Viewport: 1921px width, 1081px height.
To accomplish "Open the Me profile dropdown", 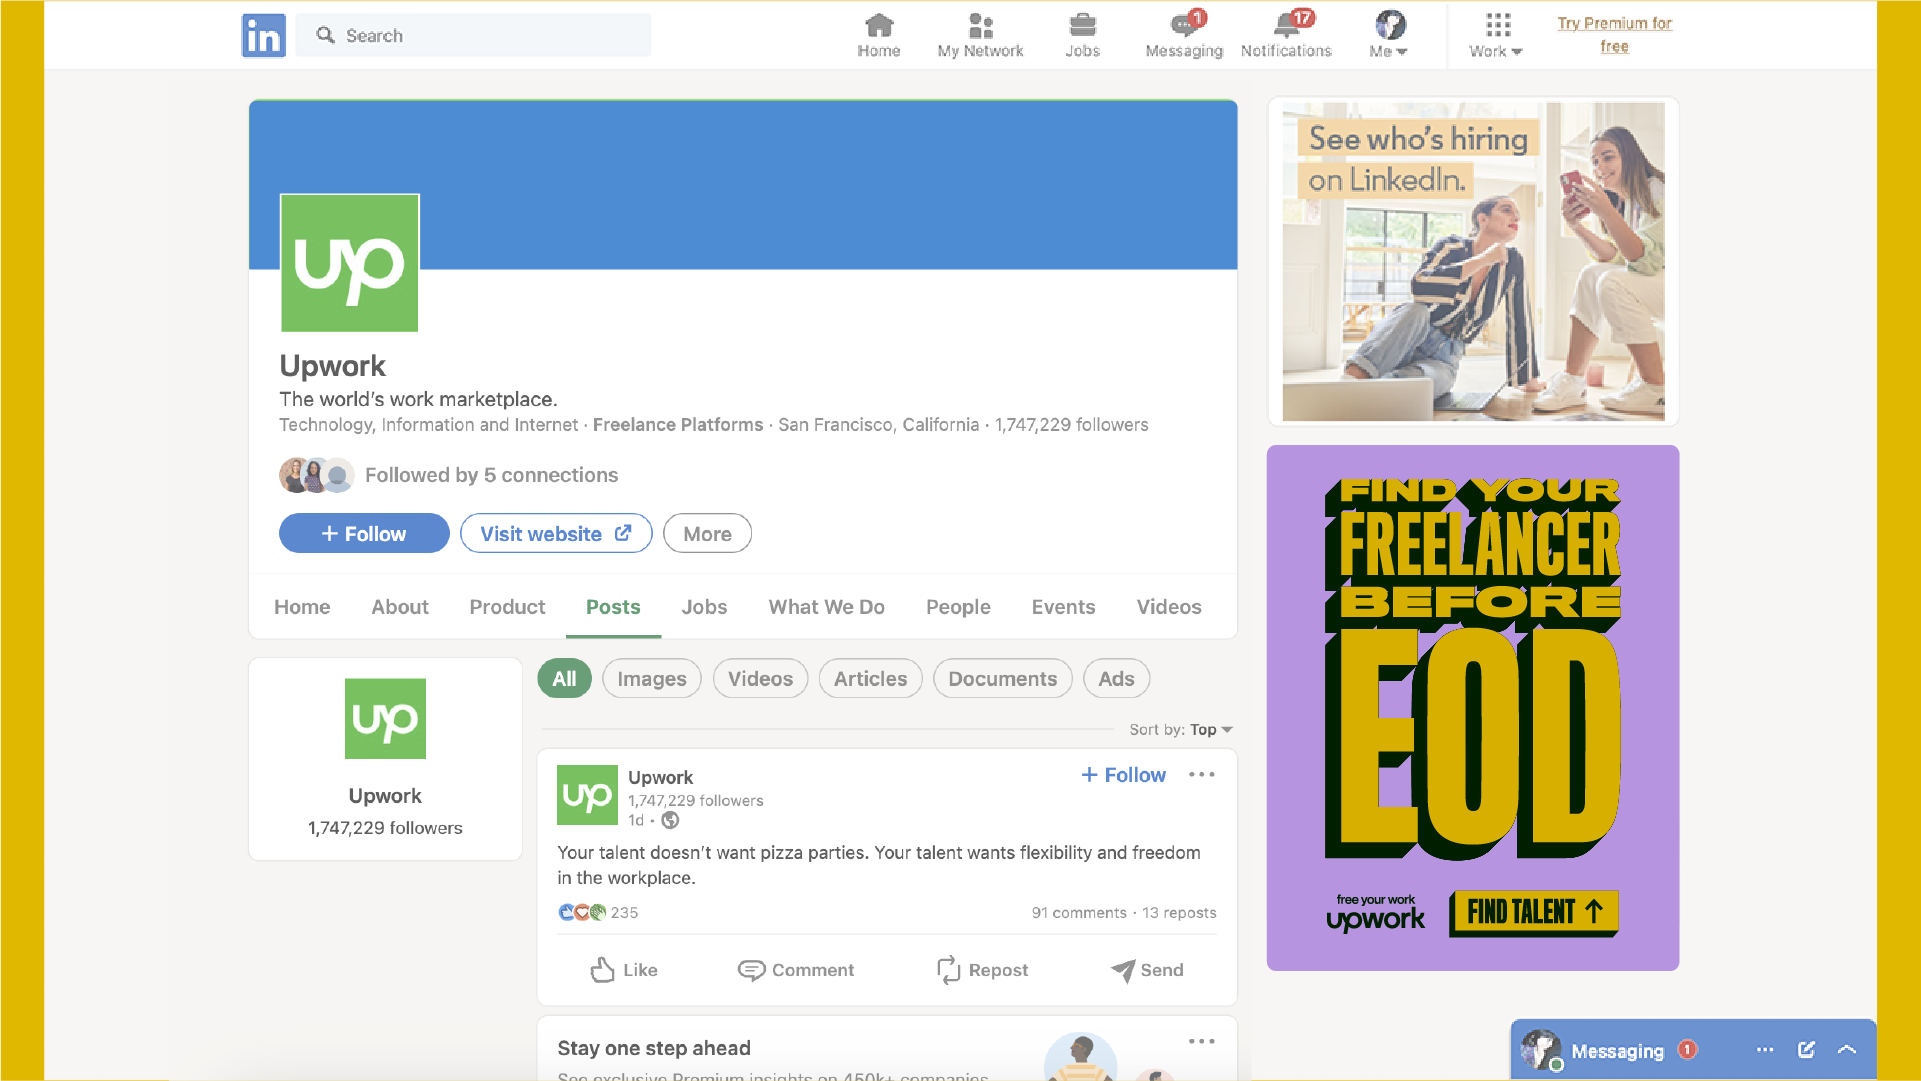I will coord(1389,35).
